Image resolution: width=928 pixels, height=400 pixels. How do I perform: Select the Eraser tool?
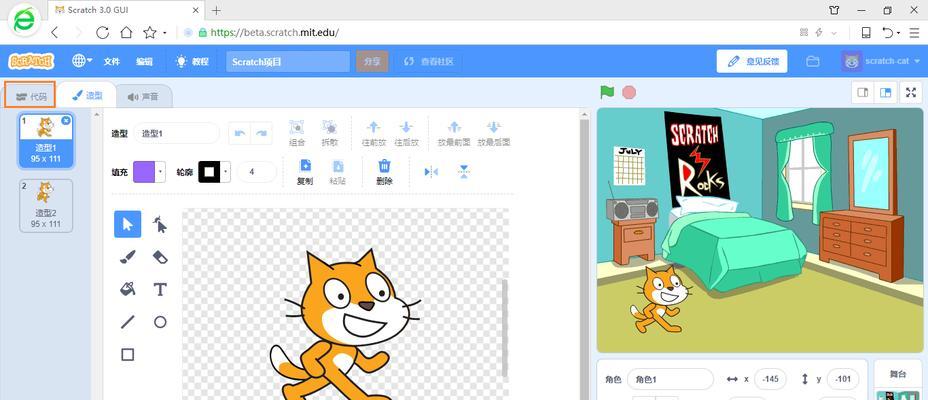coord(160,257)
